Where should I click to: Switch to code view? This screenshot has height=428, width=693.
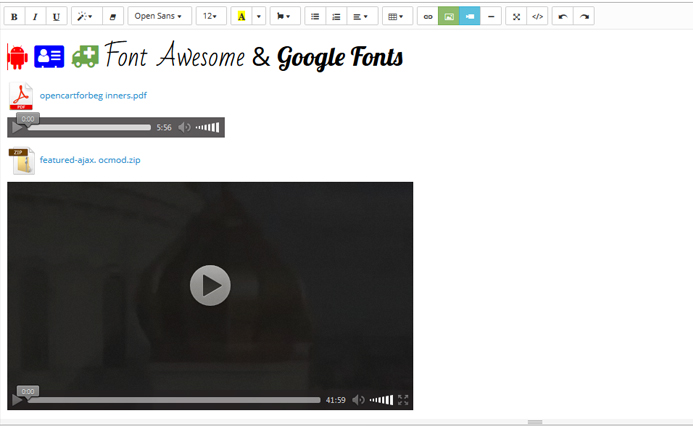coord(537,16)
